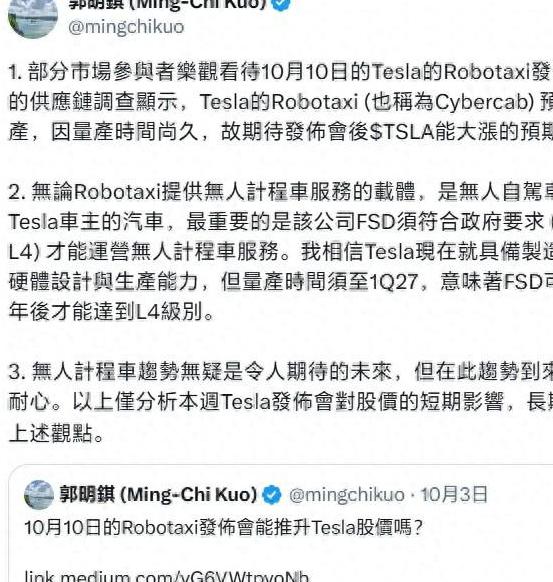
Task: Open 郭明錤 (Ming-Chi Kuo) name in quoted tweet
Action: pos(158,495)
